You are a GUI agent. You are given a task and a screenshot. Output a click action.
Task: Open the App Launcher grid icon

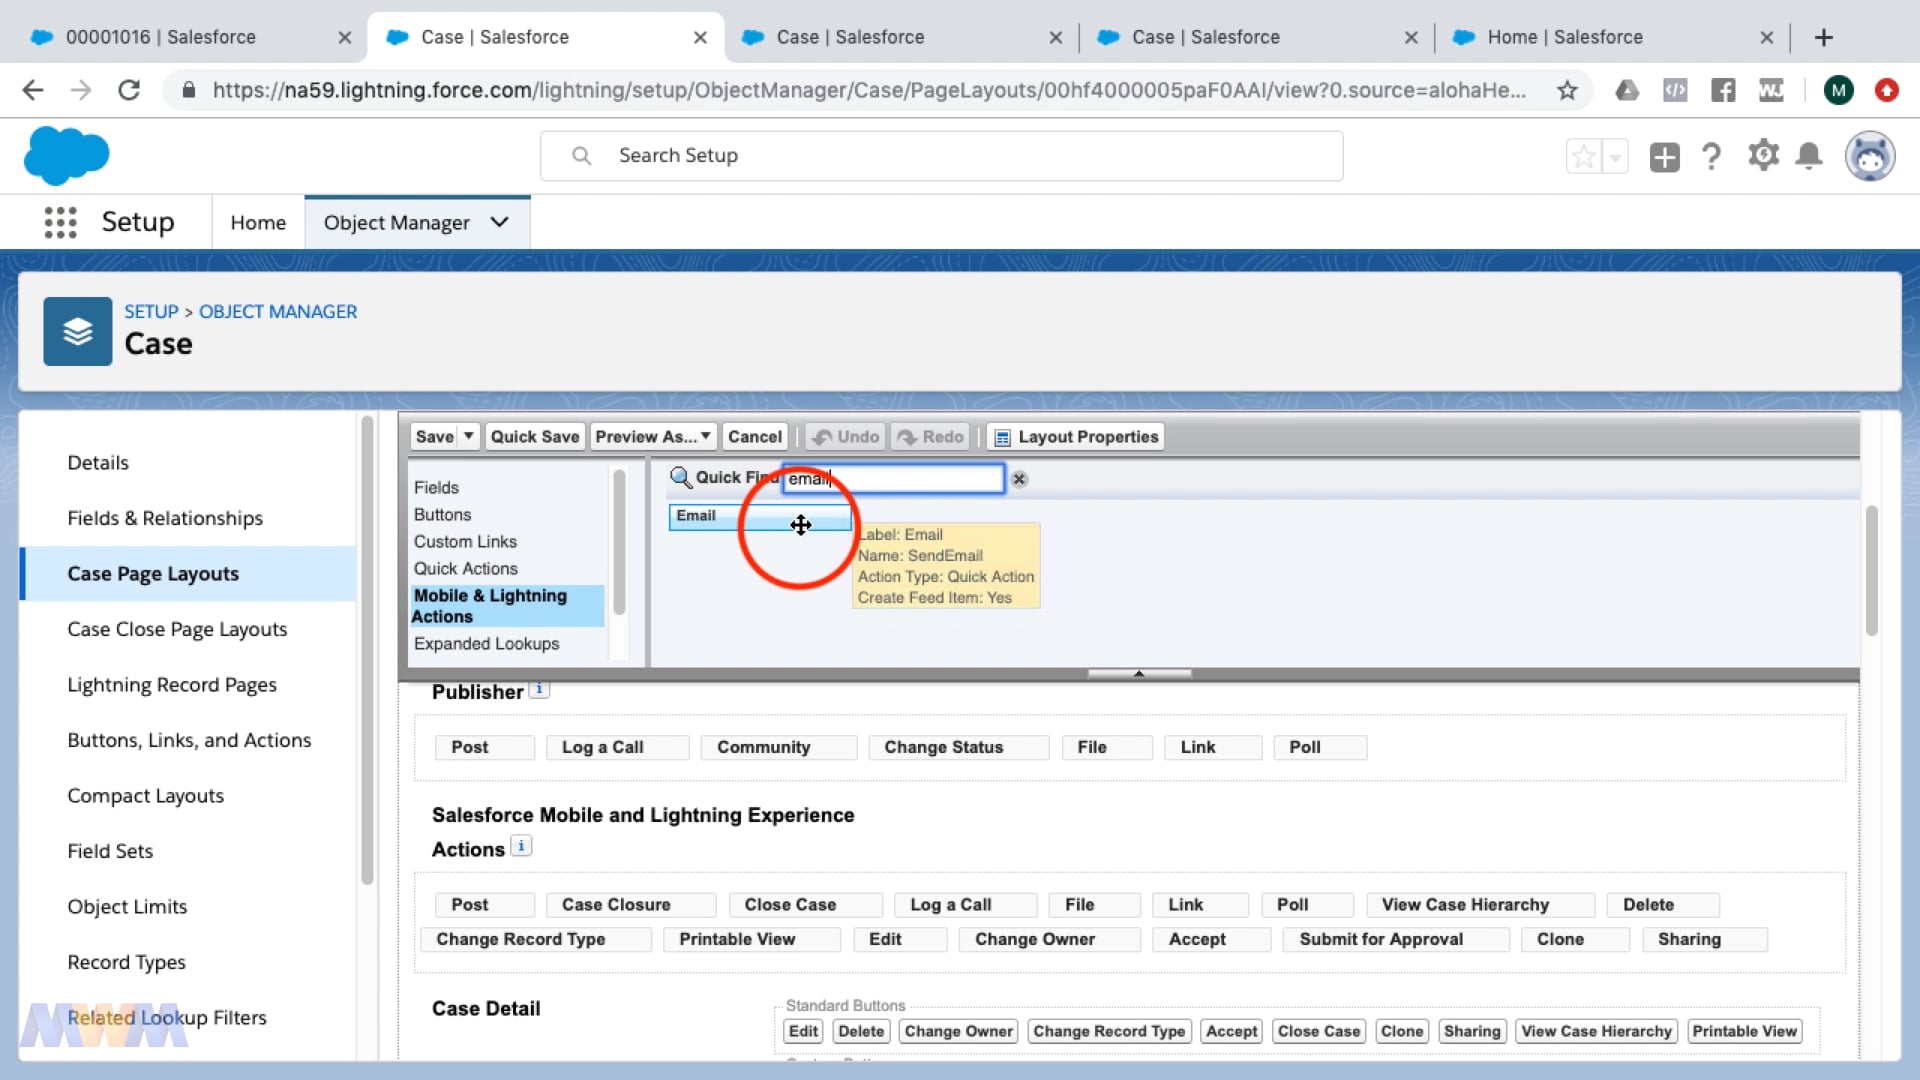(x=60, y=222)
